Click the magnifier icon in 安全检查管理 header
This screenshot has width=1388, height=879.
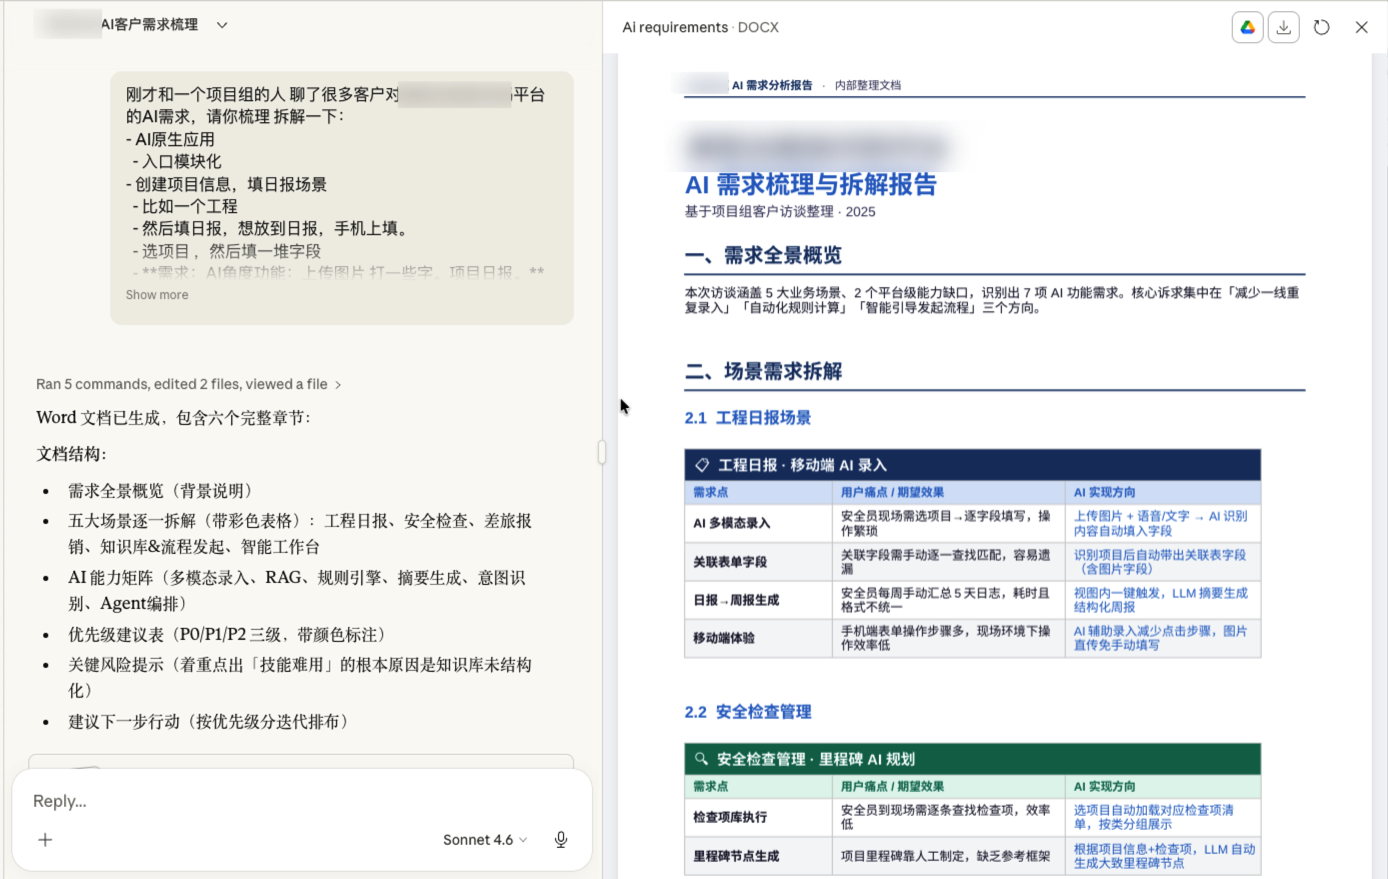(x=701, y=759)
